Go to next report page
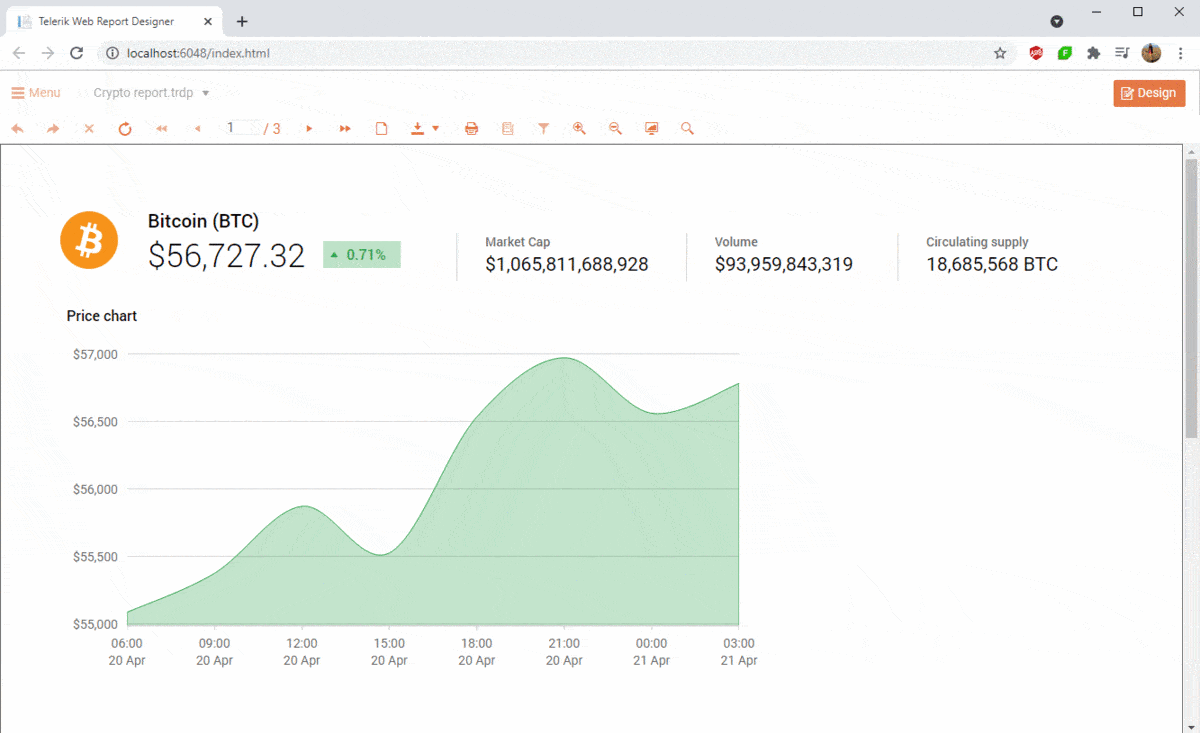Viewport: 1200px width, 733px height. pyautogui.click(x=309, y=128)
